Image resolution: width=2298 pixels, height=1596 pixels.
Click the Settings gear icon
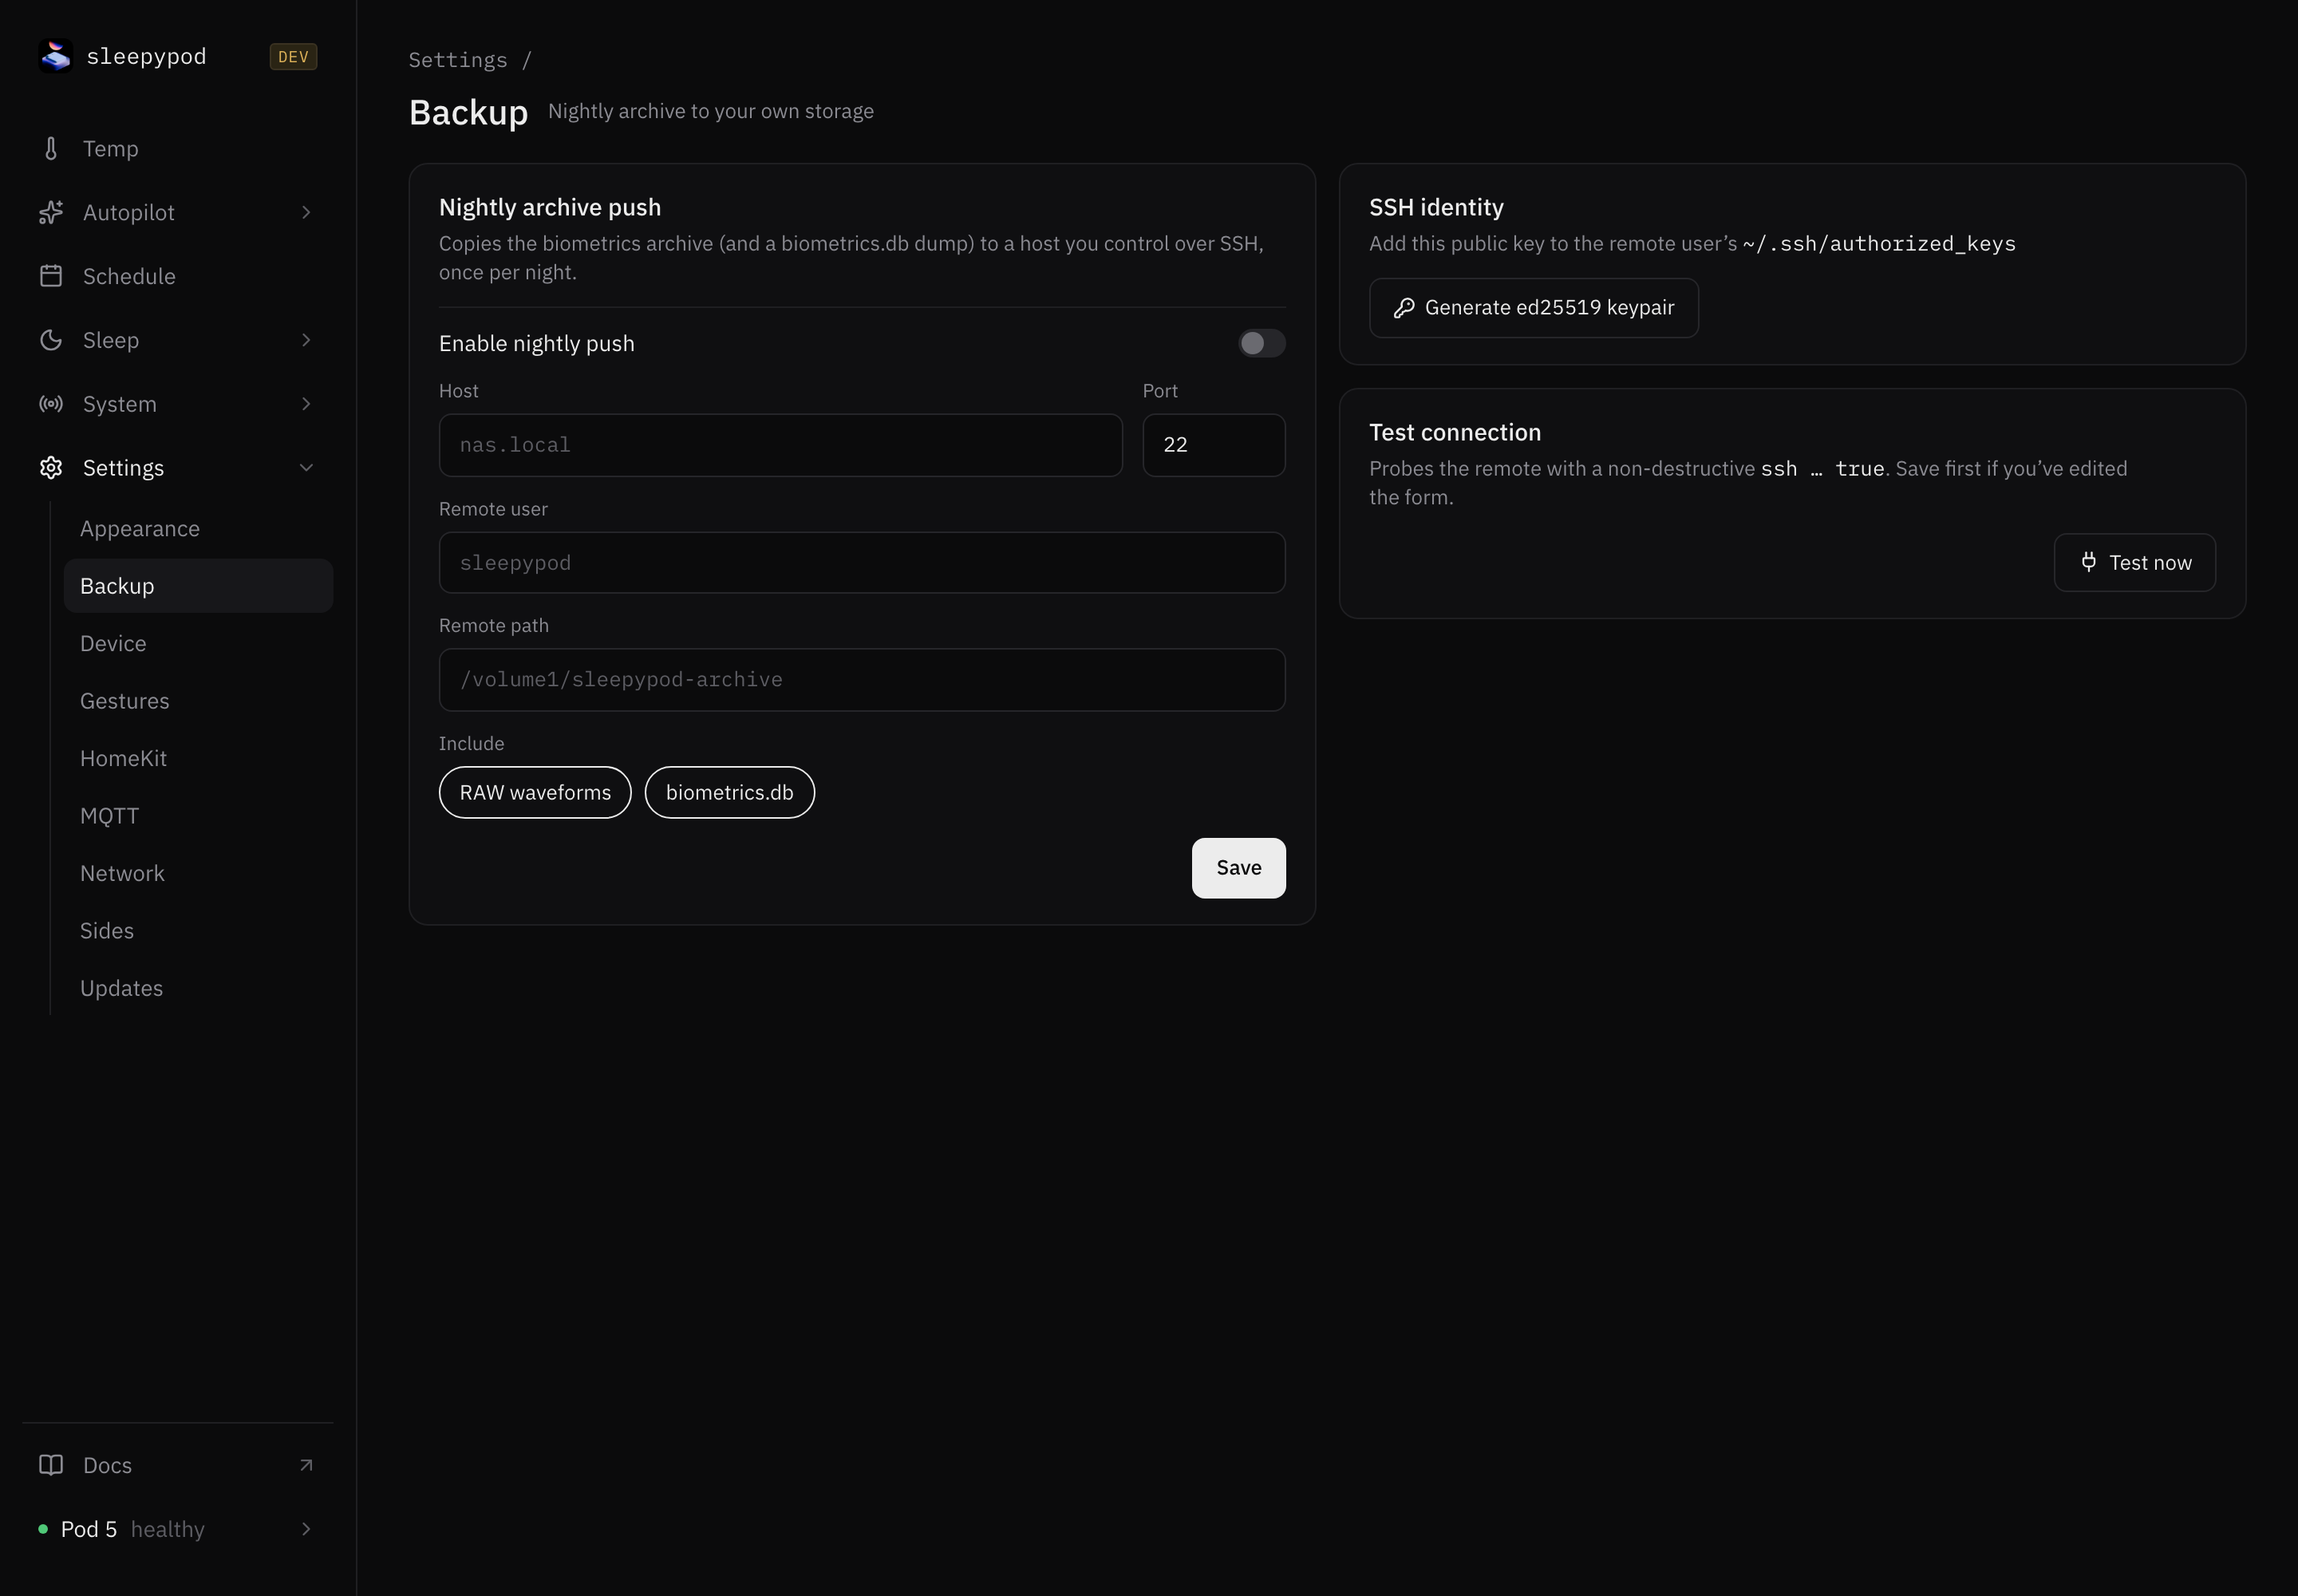tap(51, 468)
